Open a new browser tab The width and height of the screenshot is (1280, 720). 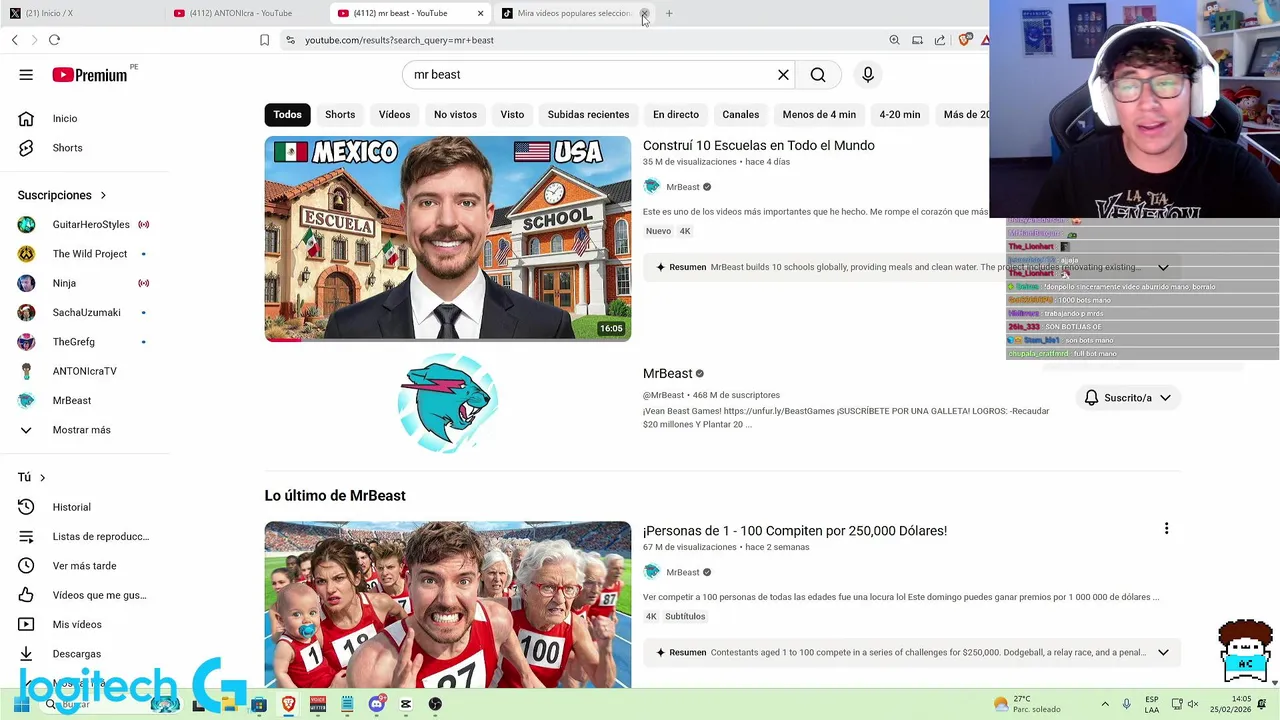coord(669,13)
